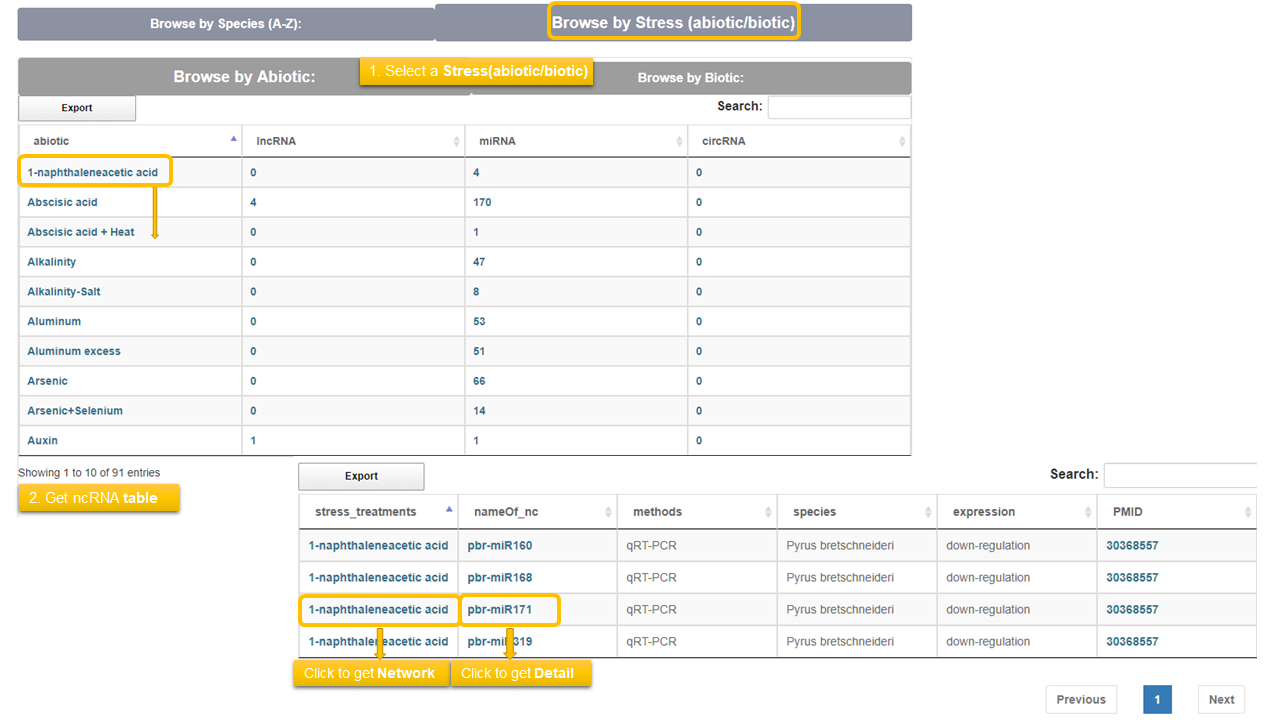Open PMID 30368557 for pbr-miR160

tap(1132, 545)
